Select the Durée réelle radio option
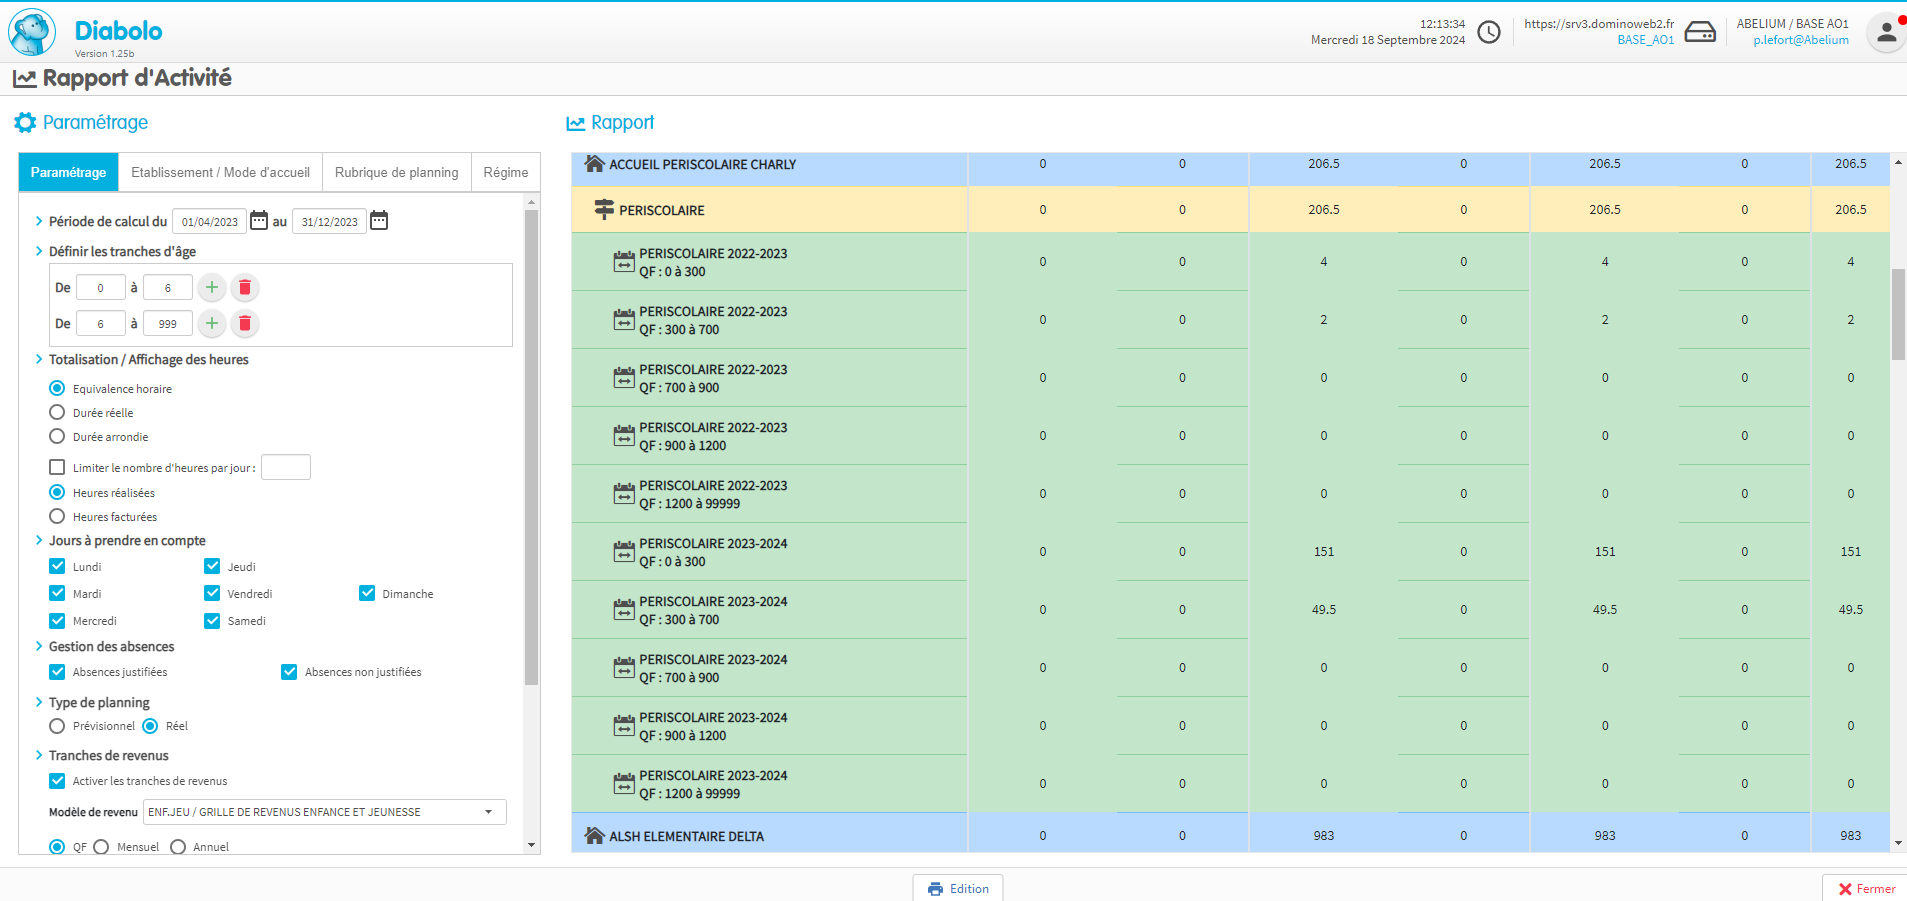Image resolution: width=1907 pixels, height=901 pixels. click(57, 413)
